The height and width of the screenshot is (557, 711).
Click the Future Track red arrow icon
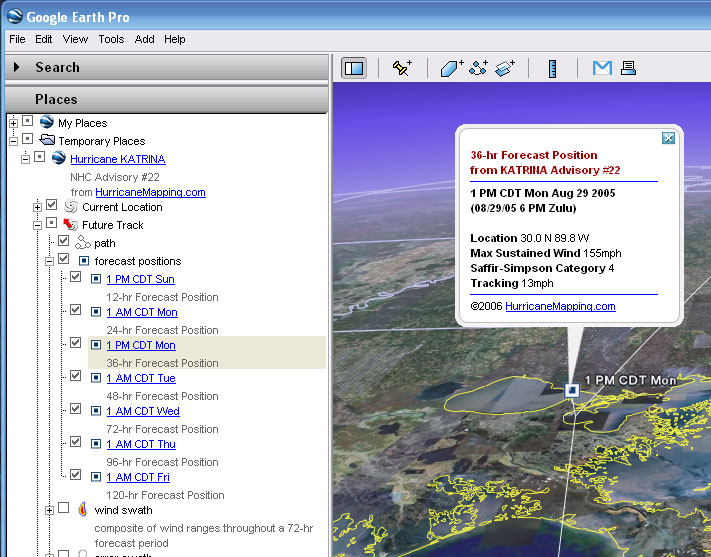[70, 224]
